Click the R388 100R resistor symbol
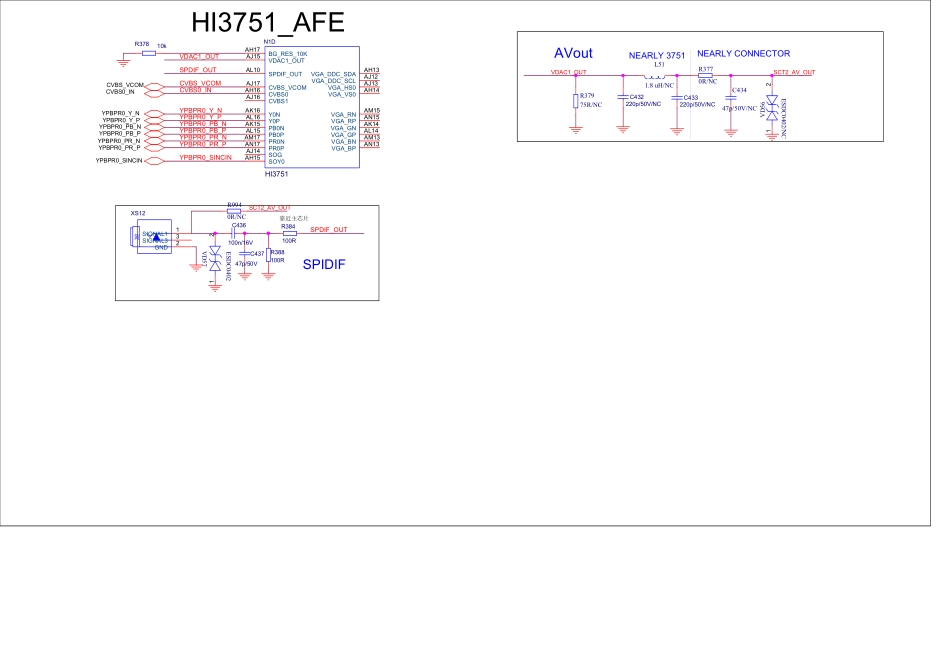The height and width of the screenshot is (672, 950). (268, 256)
